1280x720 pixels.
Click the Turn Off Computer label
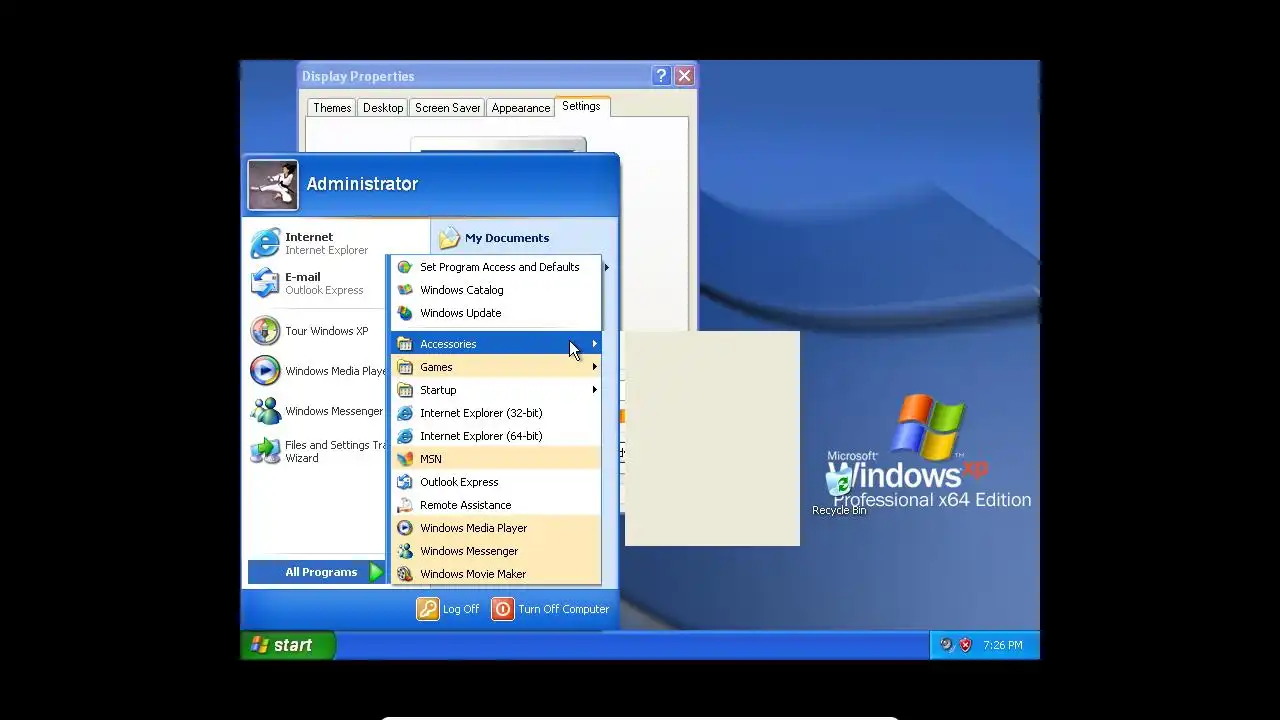[x=564, y=609]
